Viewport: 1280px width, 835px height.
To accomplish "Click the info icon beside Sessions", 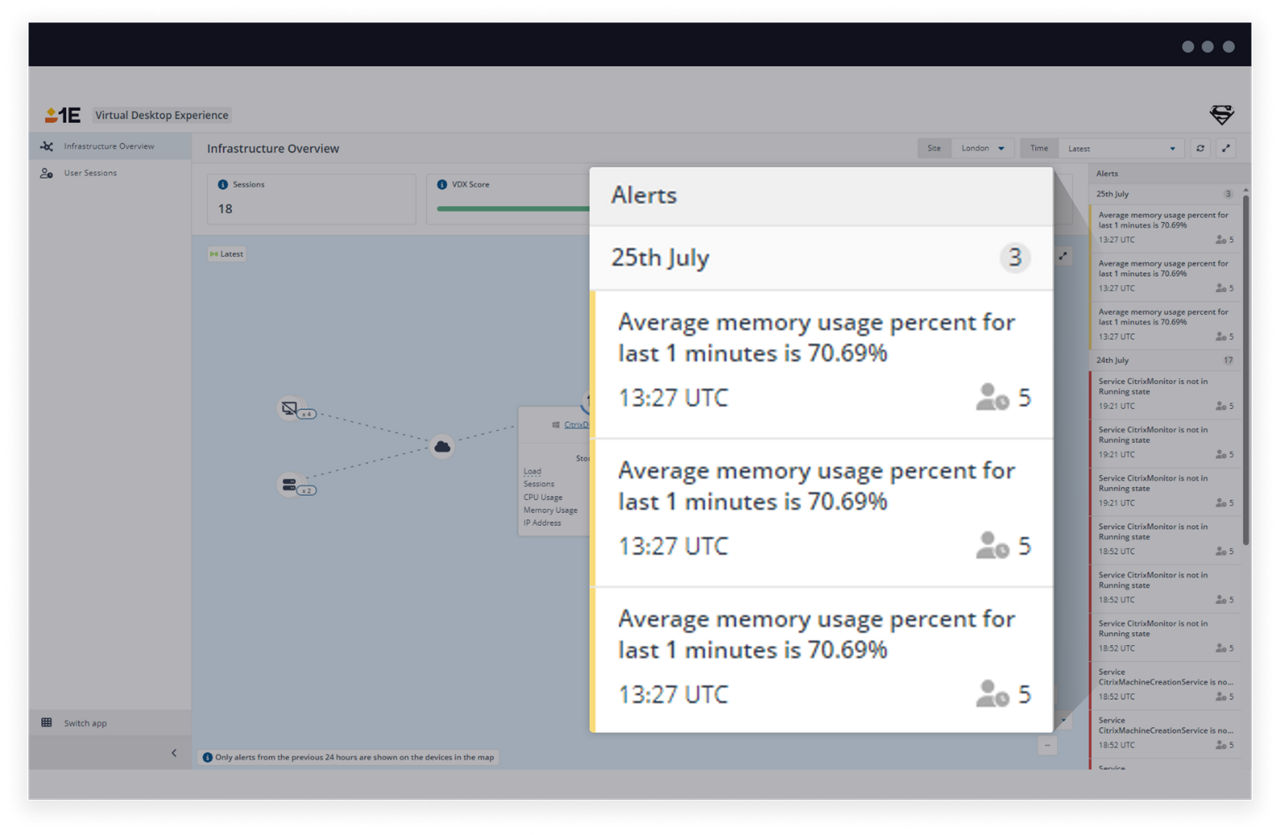I will click(223, 184).
